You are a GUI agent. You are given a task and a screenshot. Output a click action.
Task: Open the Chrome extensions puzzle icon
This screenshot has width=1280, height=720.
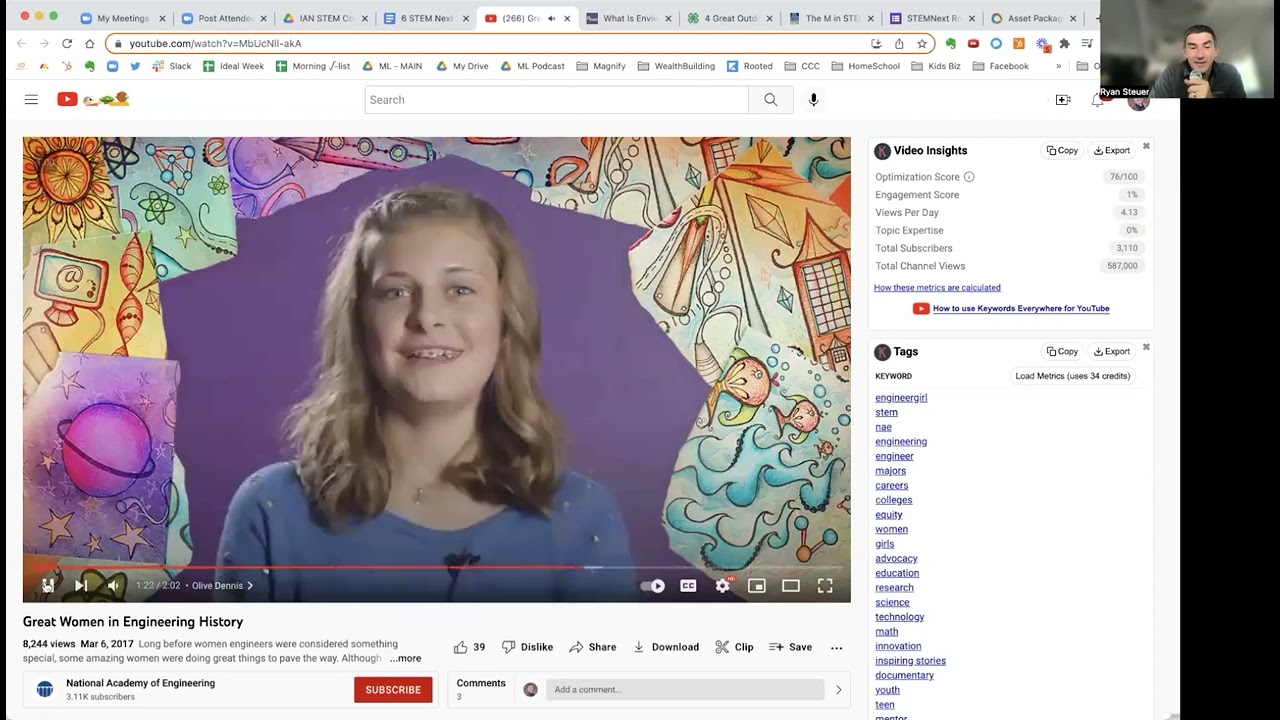pyautogui.click(x=1064, y=43)
